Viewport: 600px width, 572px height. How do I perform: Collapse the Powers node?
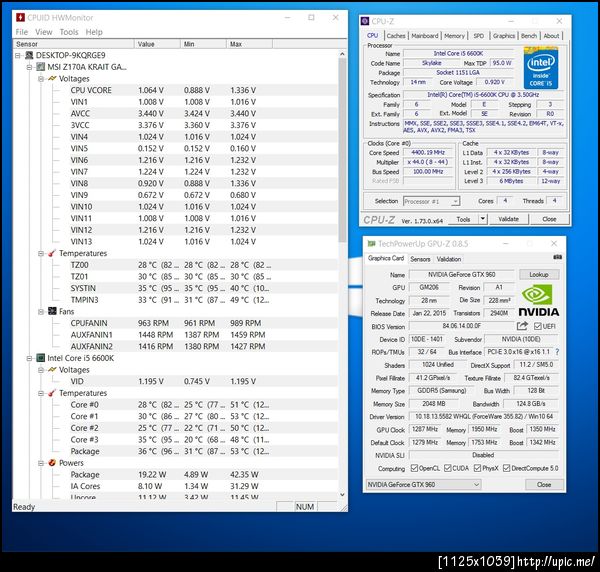pos(41,463)
